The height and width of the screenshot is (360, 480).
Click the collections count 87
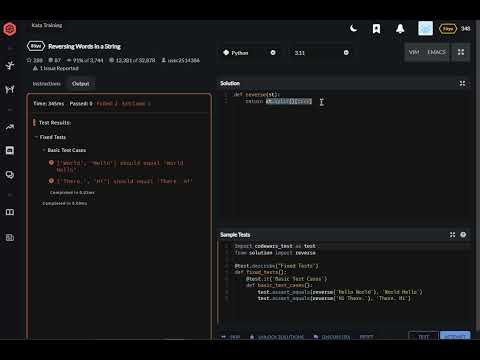point(55,60)
